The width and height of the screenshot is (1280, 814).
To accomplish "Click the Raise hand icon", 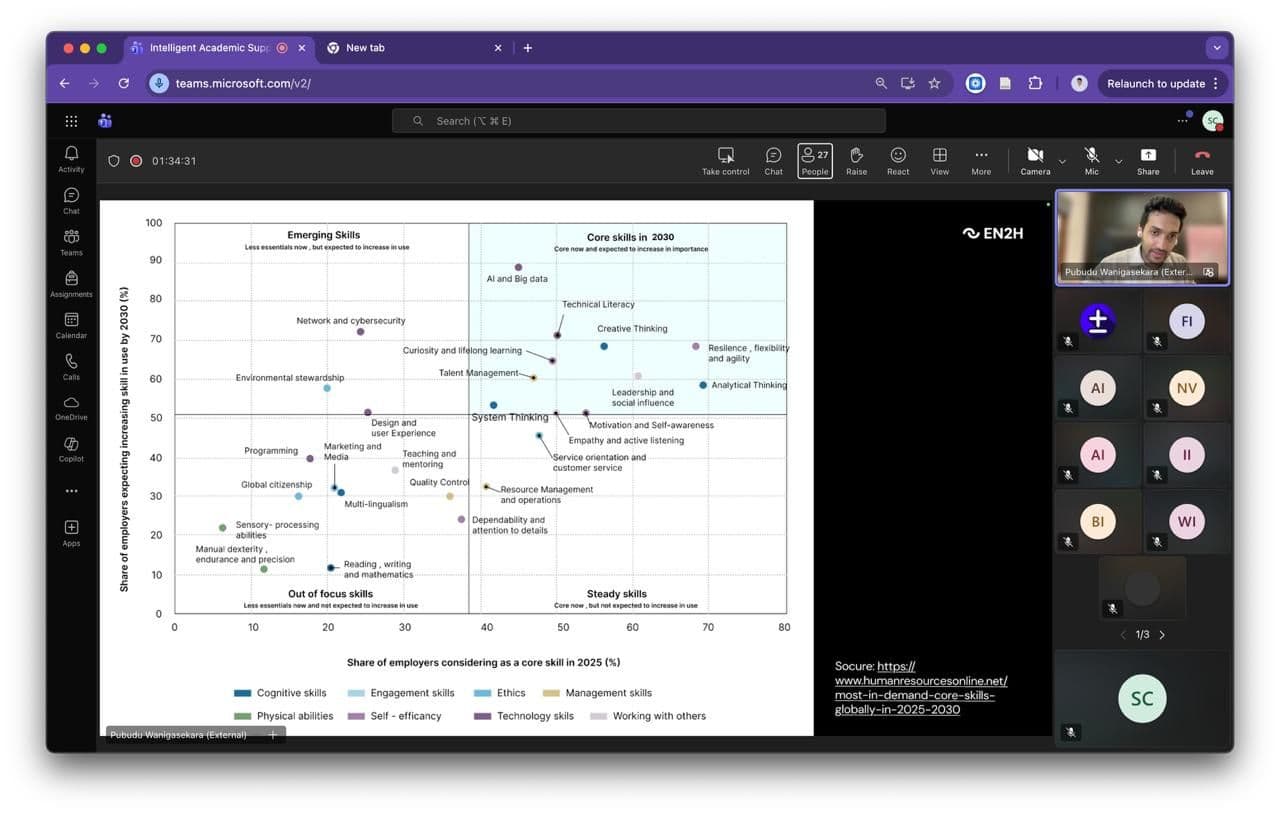I will click(x=856, y=160).
